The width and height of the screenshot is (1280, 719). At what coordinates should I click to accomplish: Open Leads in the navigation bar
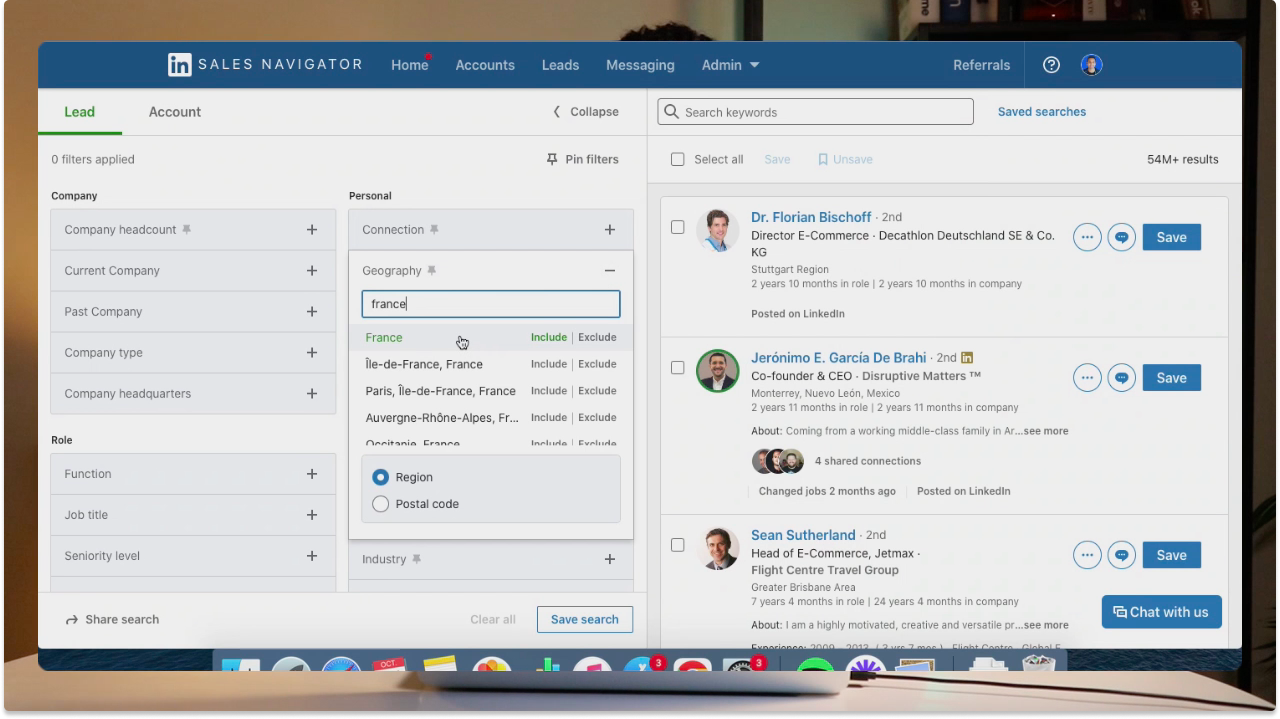tap(560, 65)
